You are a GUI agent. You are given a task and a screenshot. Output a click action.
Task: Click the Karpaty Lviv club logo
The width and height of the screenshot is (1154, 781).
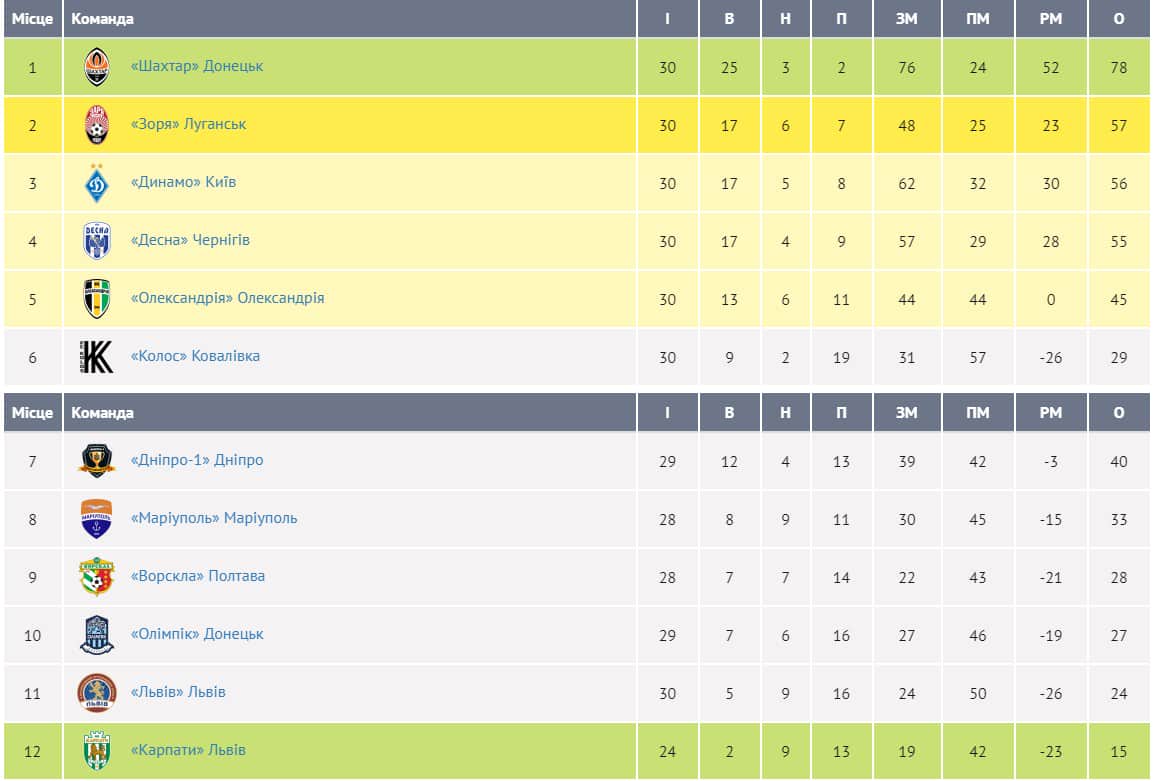(97, 751)
